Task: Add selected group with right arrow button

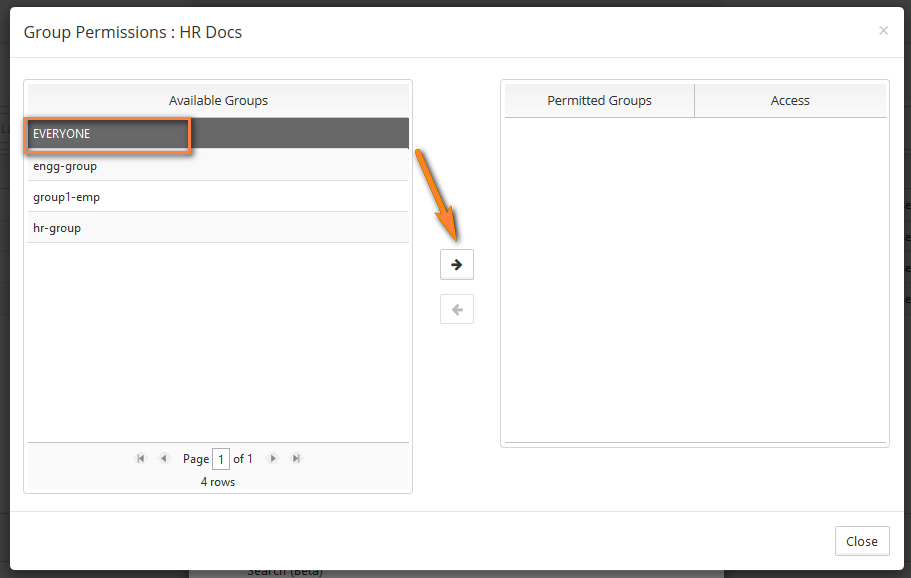Action: point(457,265)
